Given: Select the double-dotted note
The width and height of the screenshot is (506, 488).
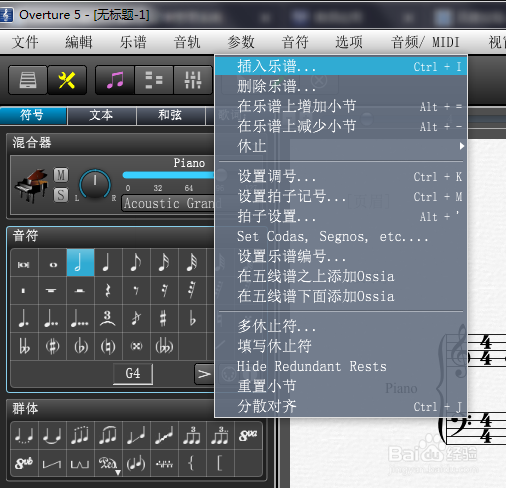Looking at the screenshot, I should point(52,318).
